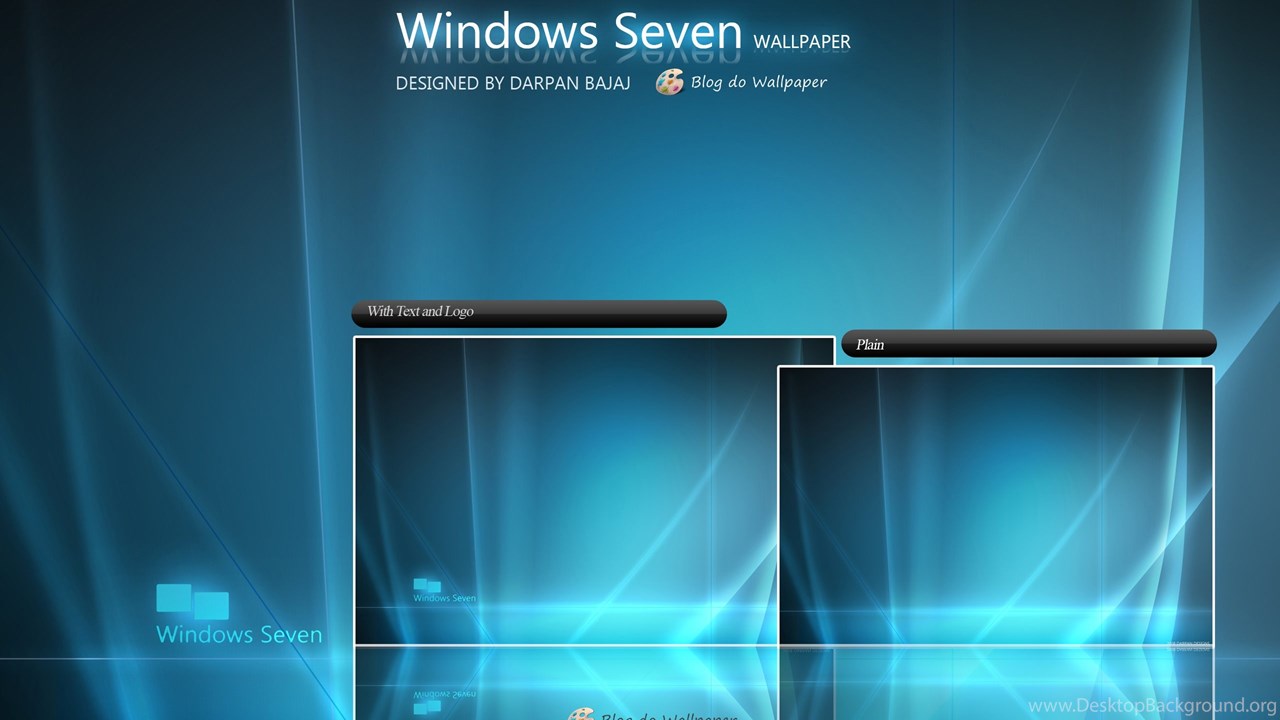Click the large Windows Seven logo squares
1280x720 pixels.
point(192,601)
